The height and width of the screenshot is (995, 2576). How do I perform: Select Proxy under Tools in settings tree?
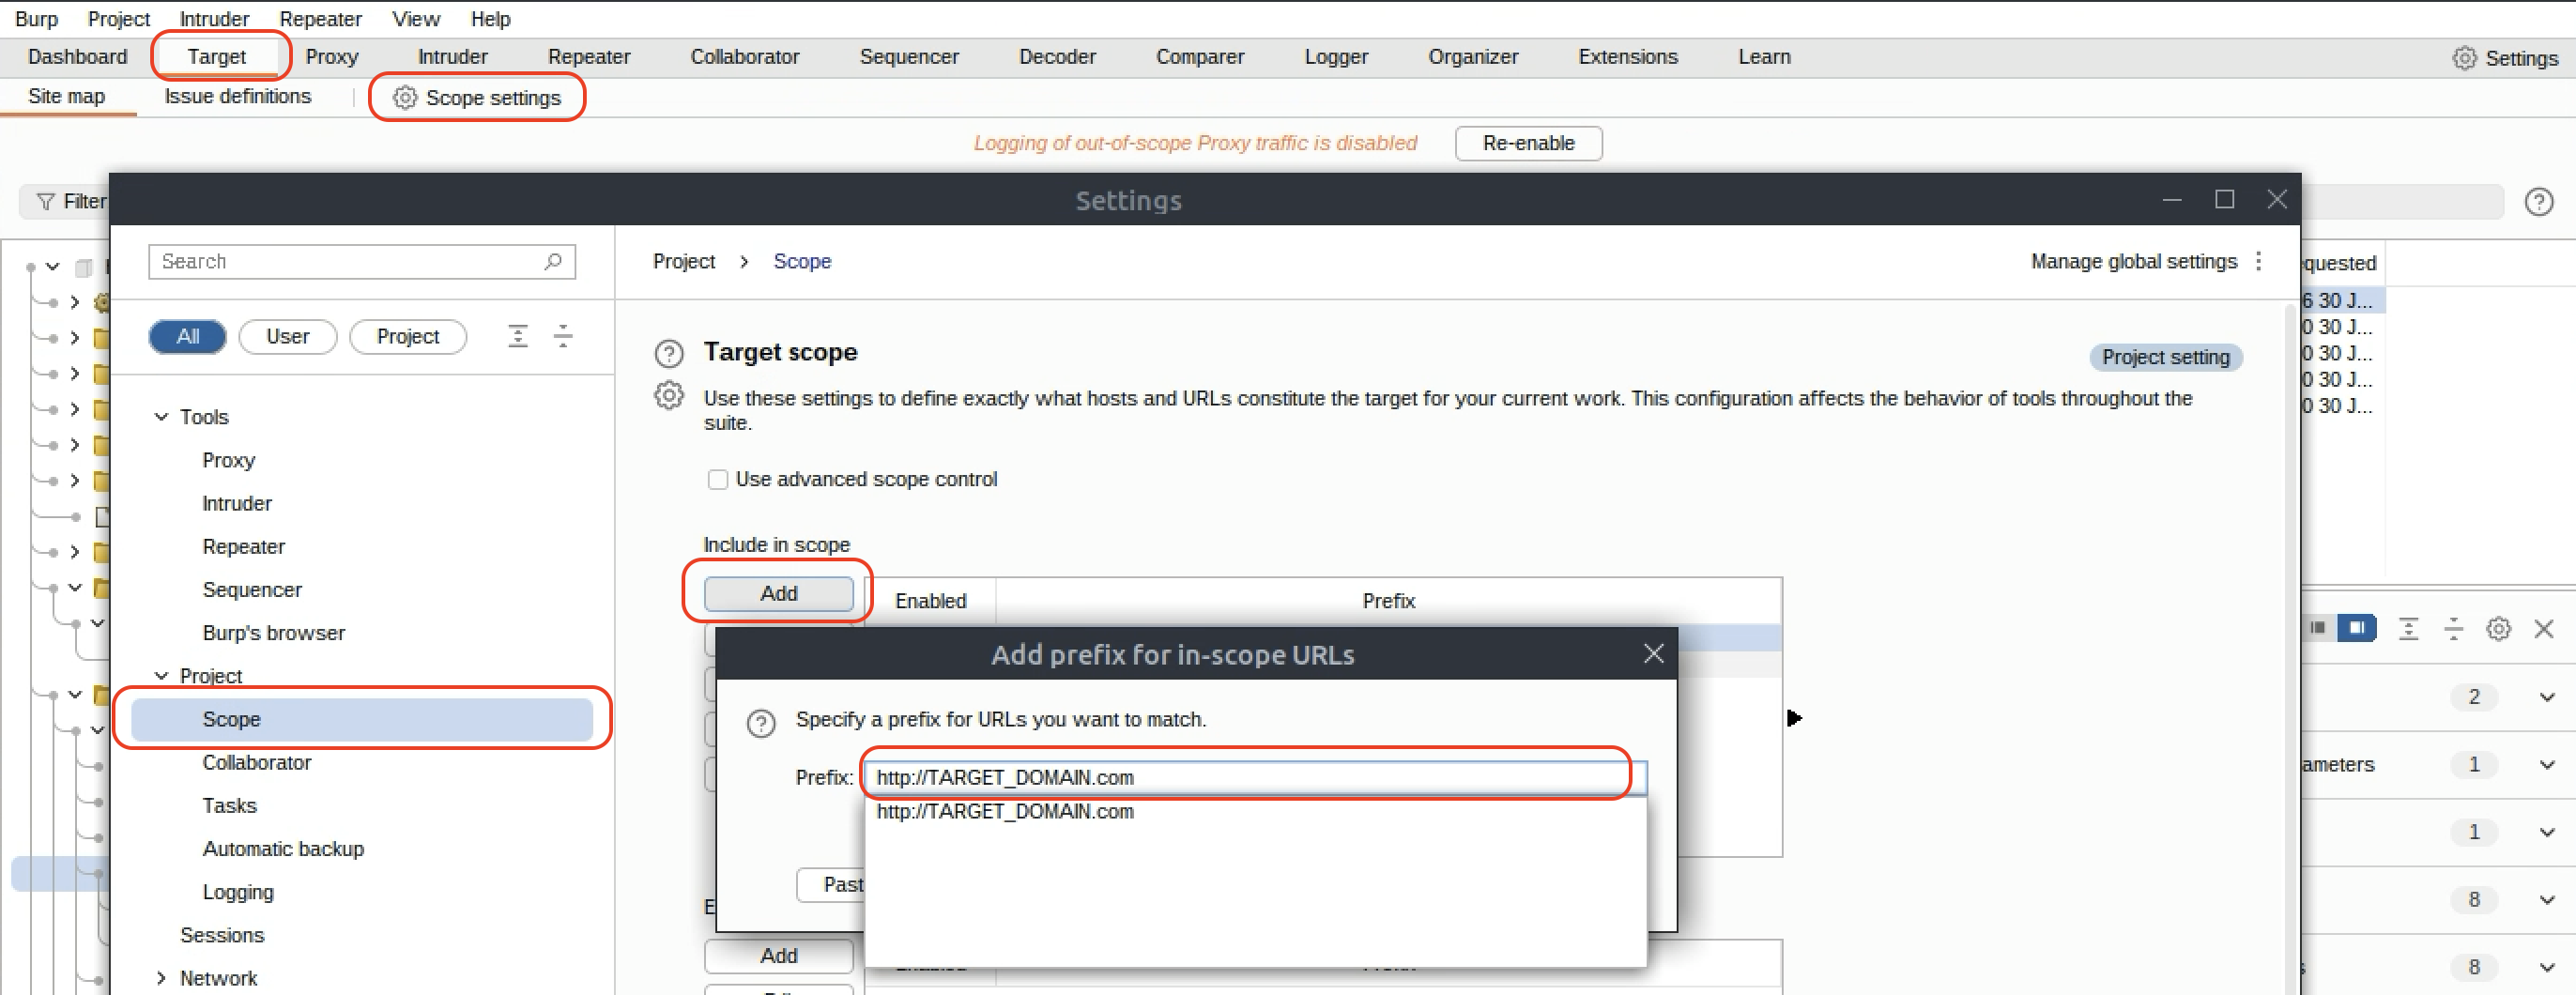(x=228, y=460)
